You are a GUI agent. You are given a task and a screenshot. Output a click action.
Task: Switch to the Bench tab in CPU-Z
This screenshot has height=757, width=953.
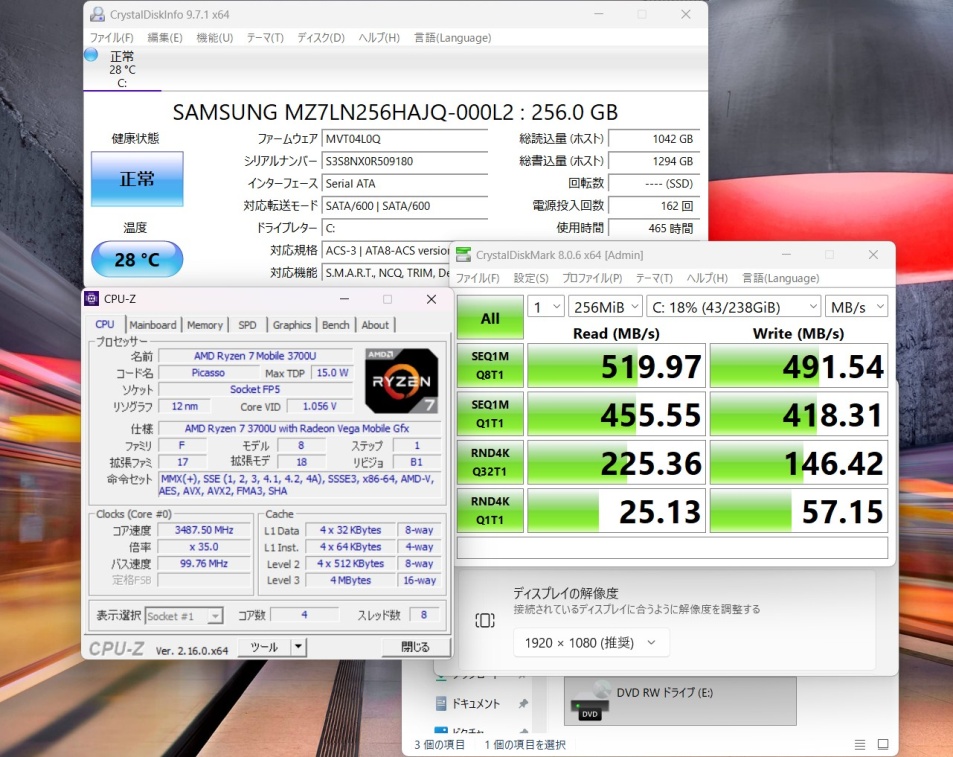click(x=335, y=325)
